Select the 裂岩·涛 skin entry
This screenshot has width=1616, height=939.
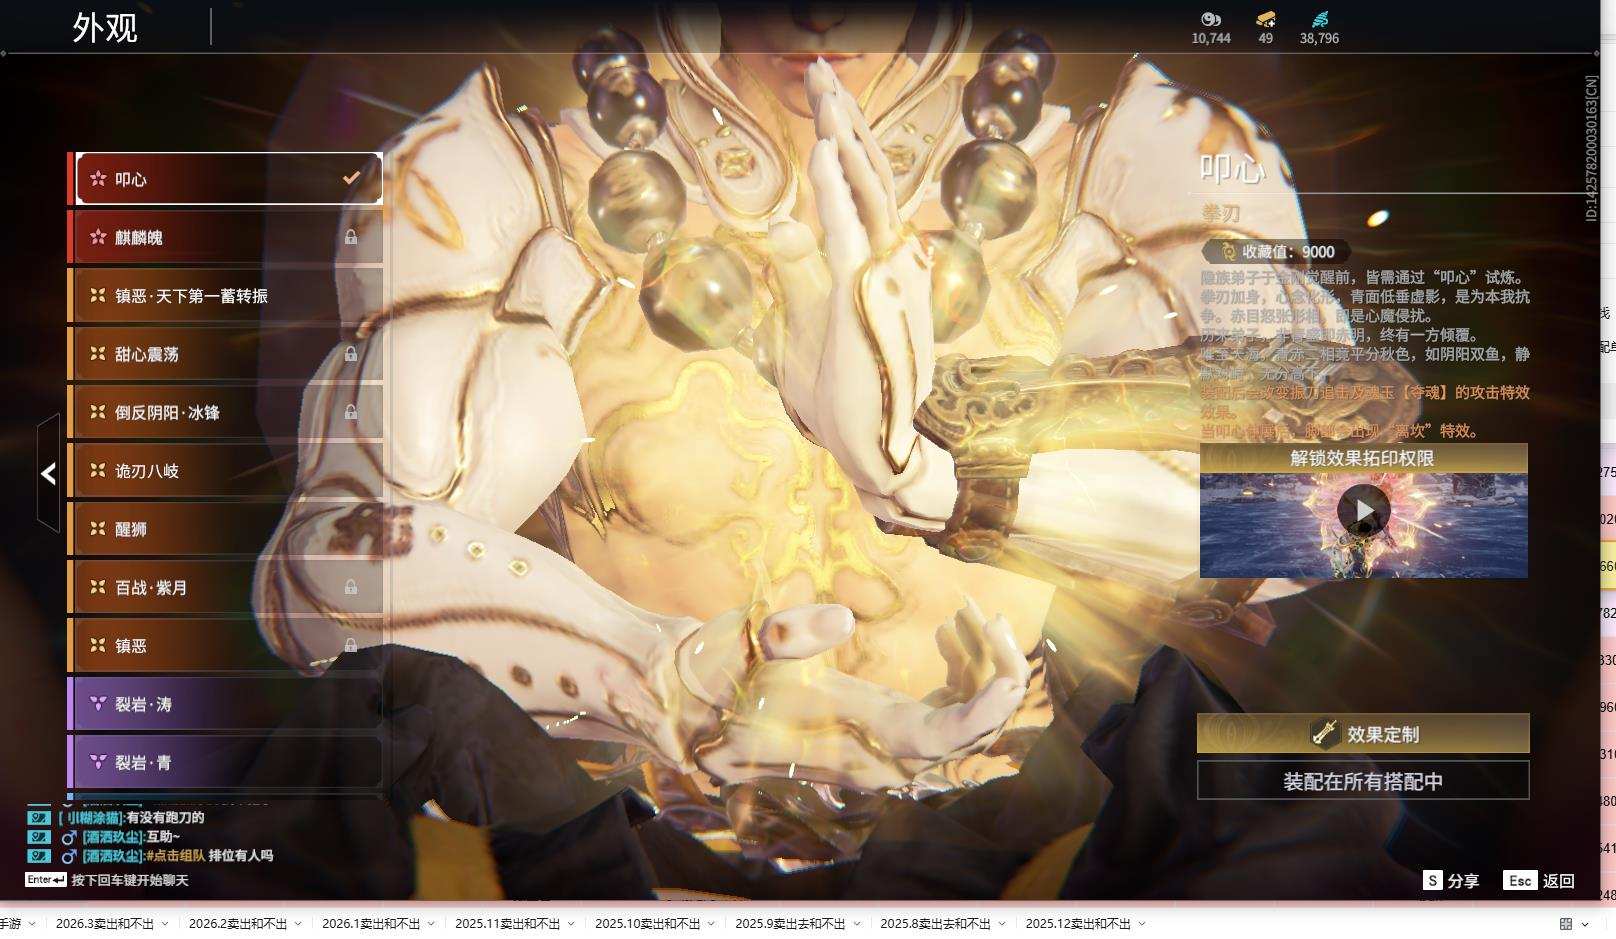point(229,704)
